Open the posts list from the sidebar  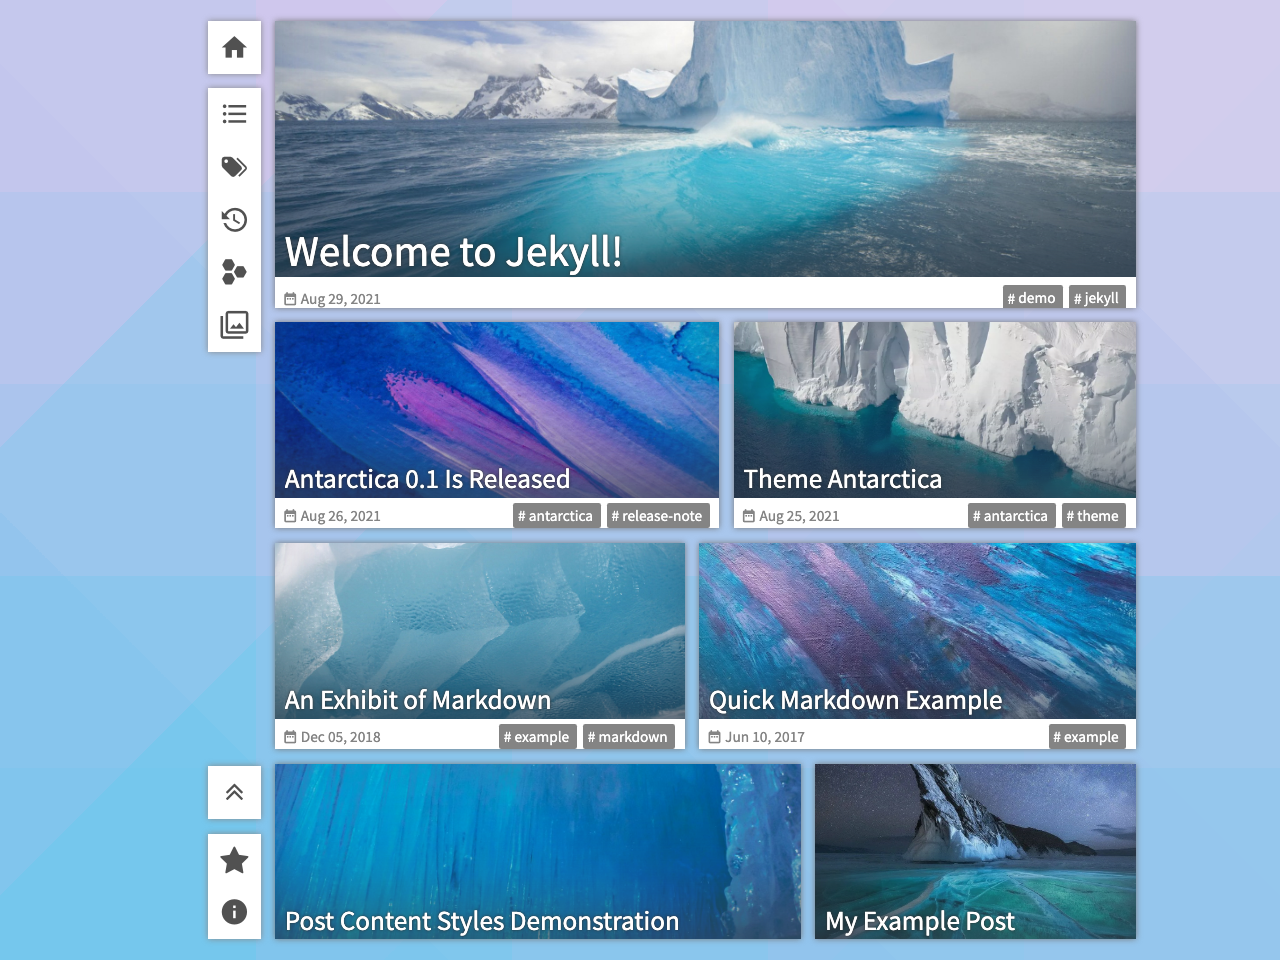[234, 114]
